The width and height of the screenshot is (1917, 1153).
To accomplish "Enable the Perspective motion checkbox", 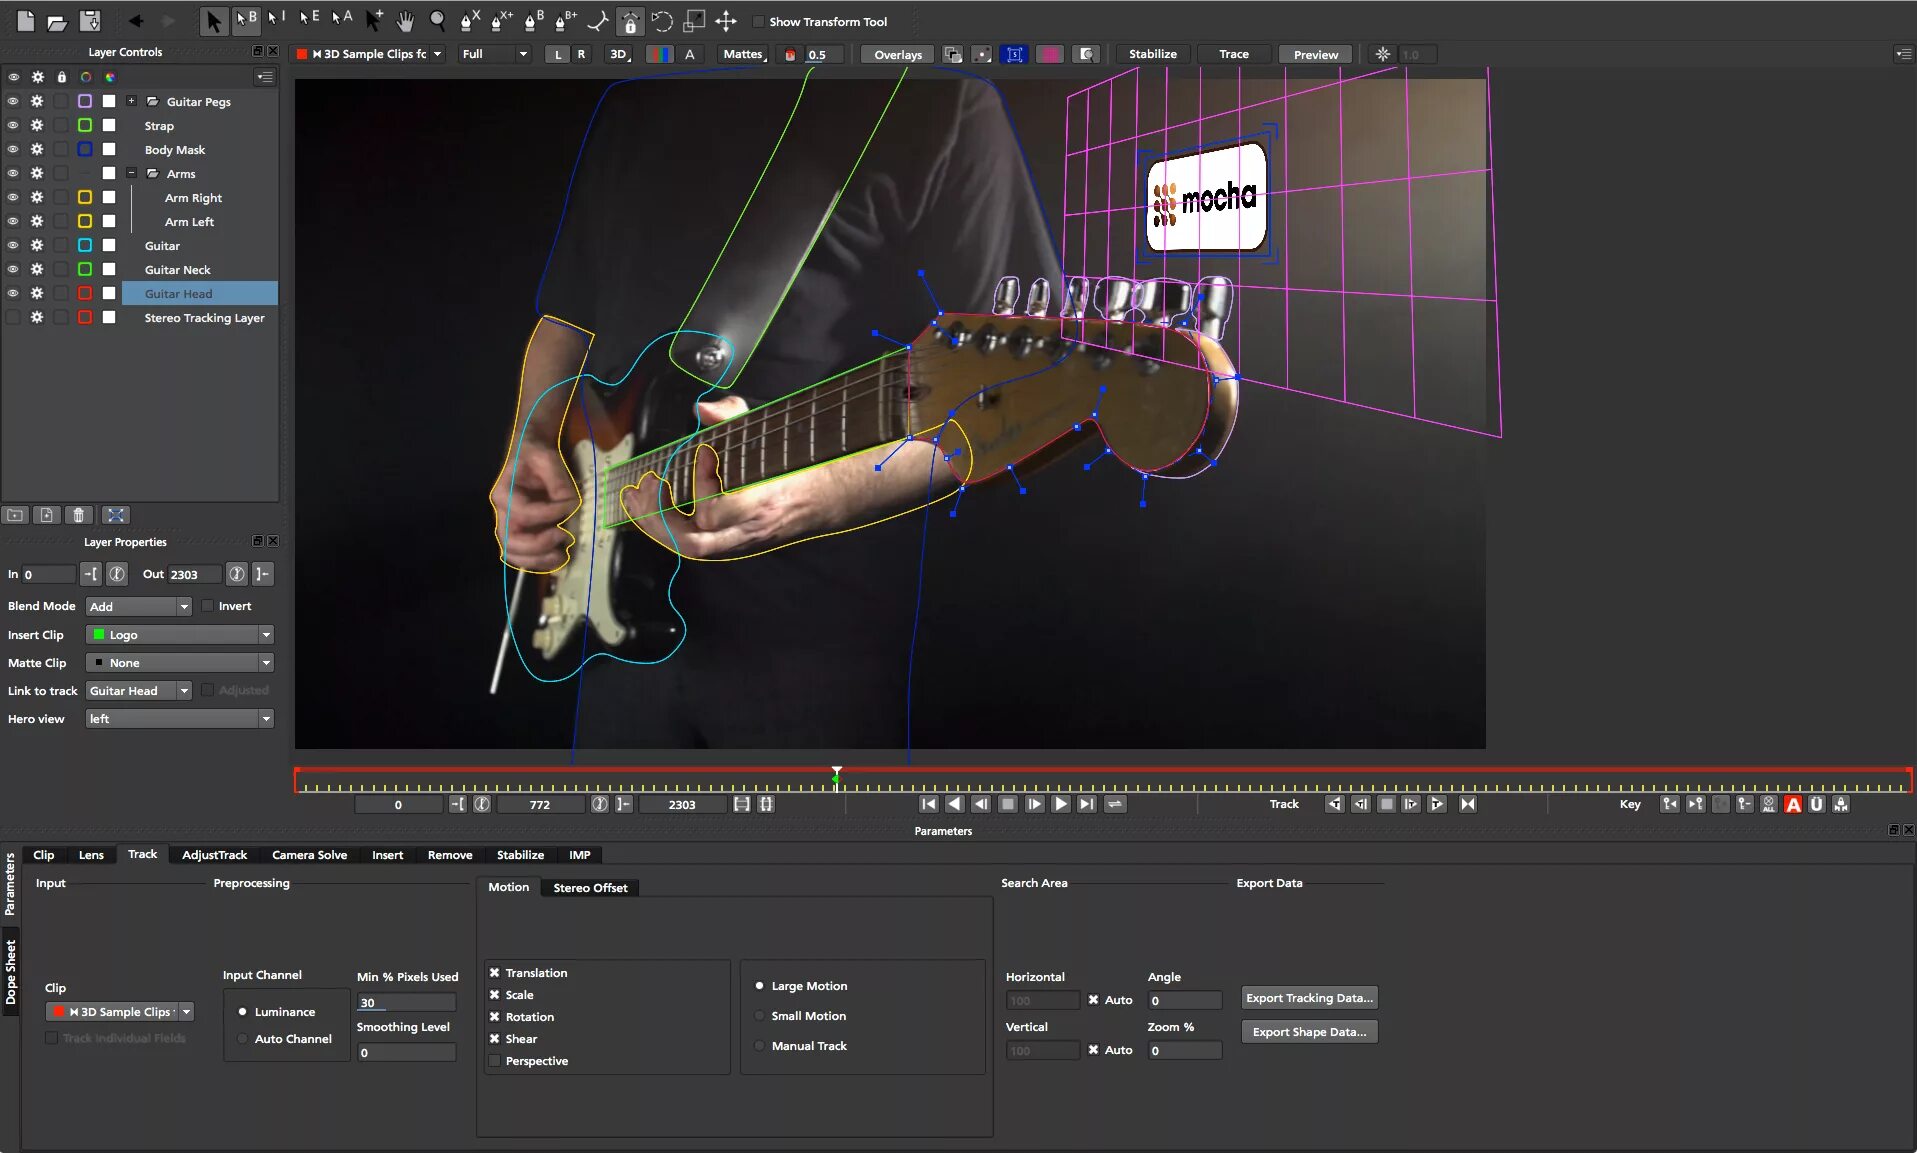I will pyautogui.click(x=495, y=1061).
